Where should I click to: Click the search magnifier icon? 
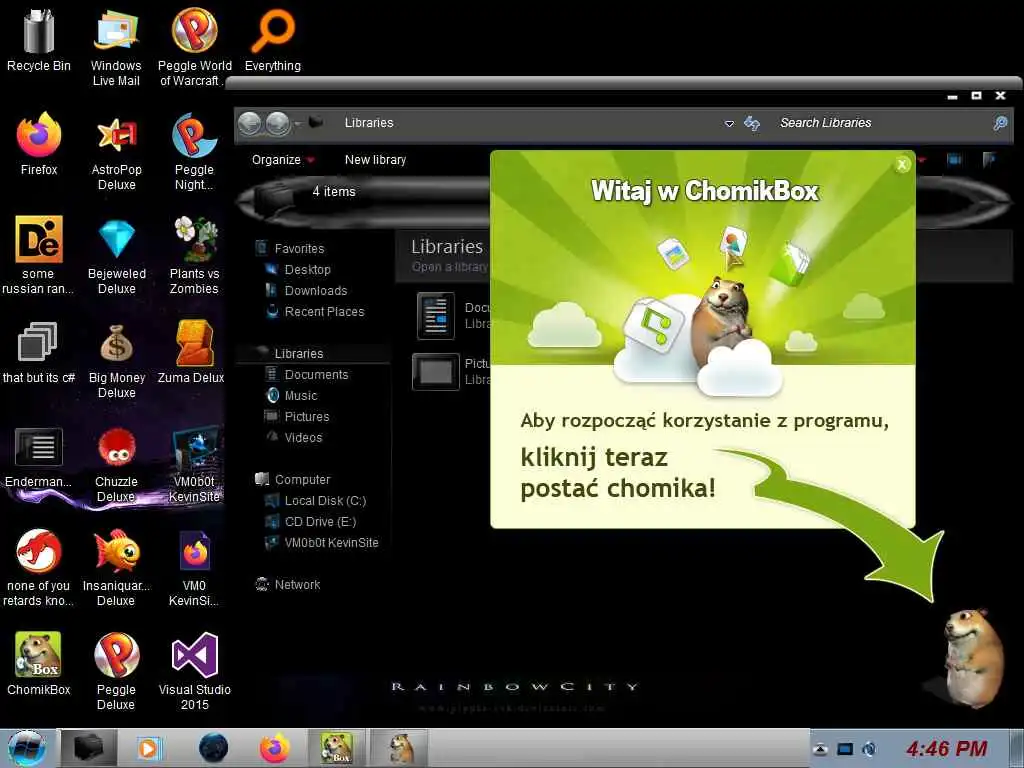1000,123
